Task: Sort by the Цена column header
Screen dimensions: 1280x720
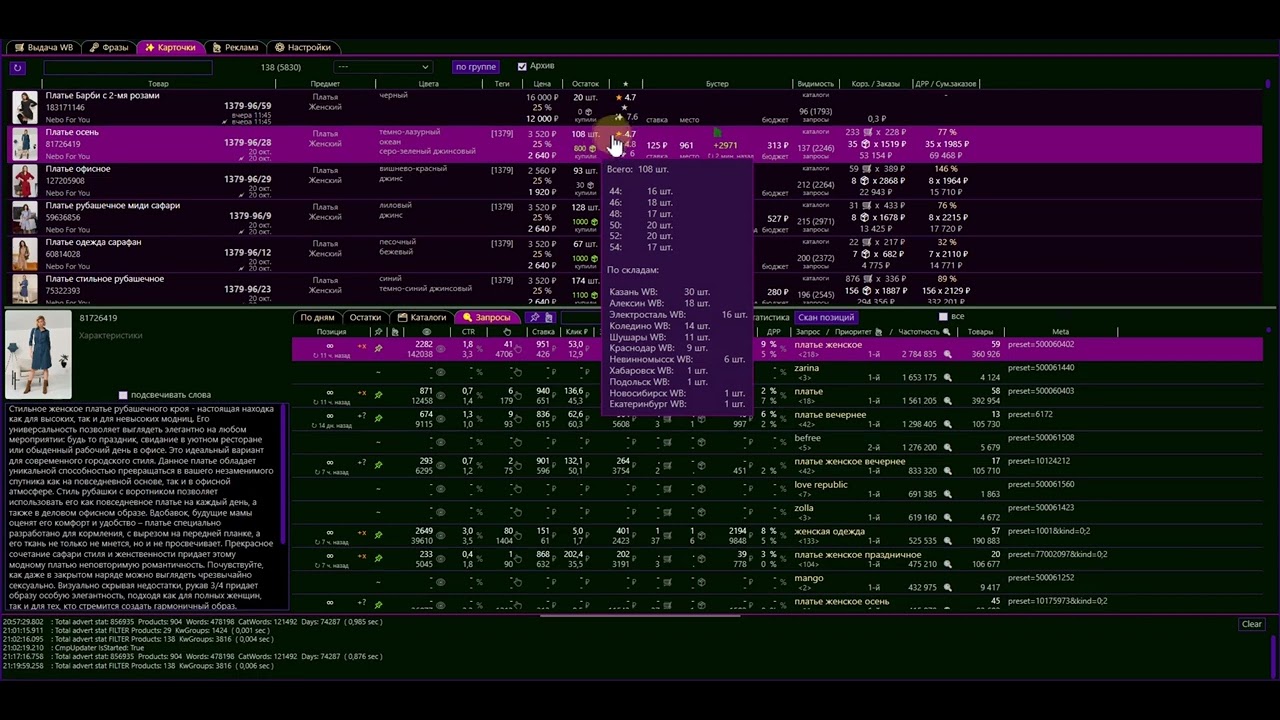Action: point(542,84)
